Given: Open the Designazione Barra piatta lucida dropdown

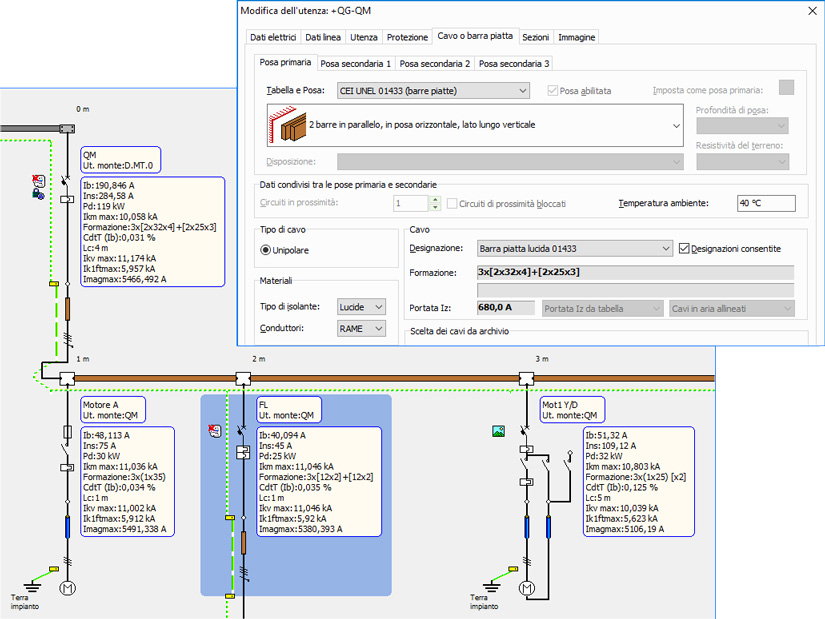Looking at the screenshot, I should point(575,248).
